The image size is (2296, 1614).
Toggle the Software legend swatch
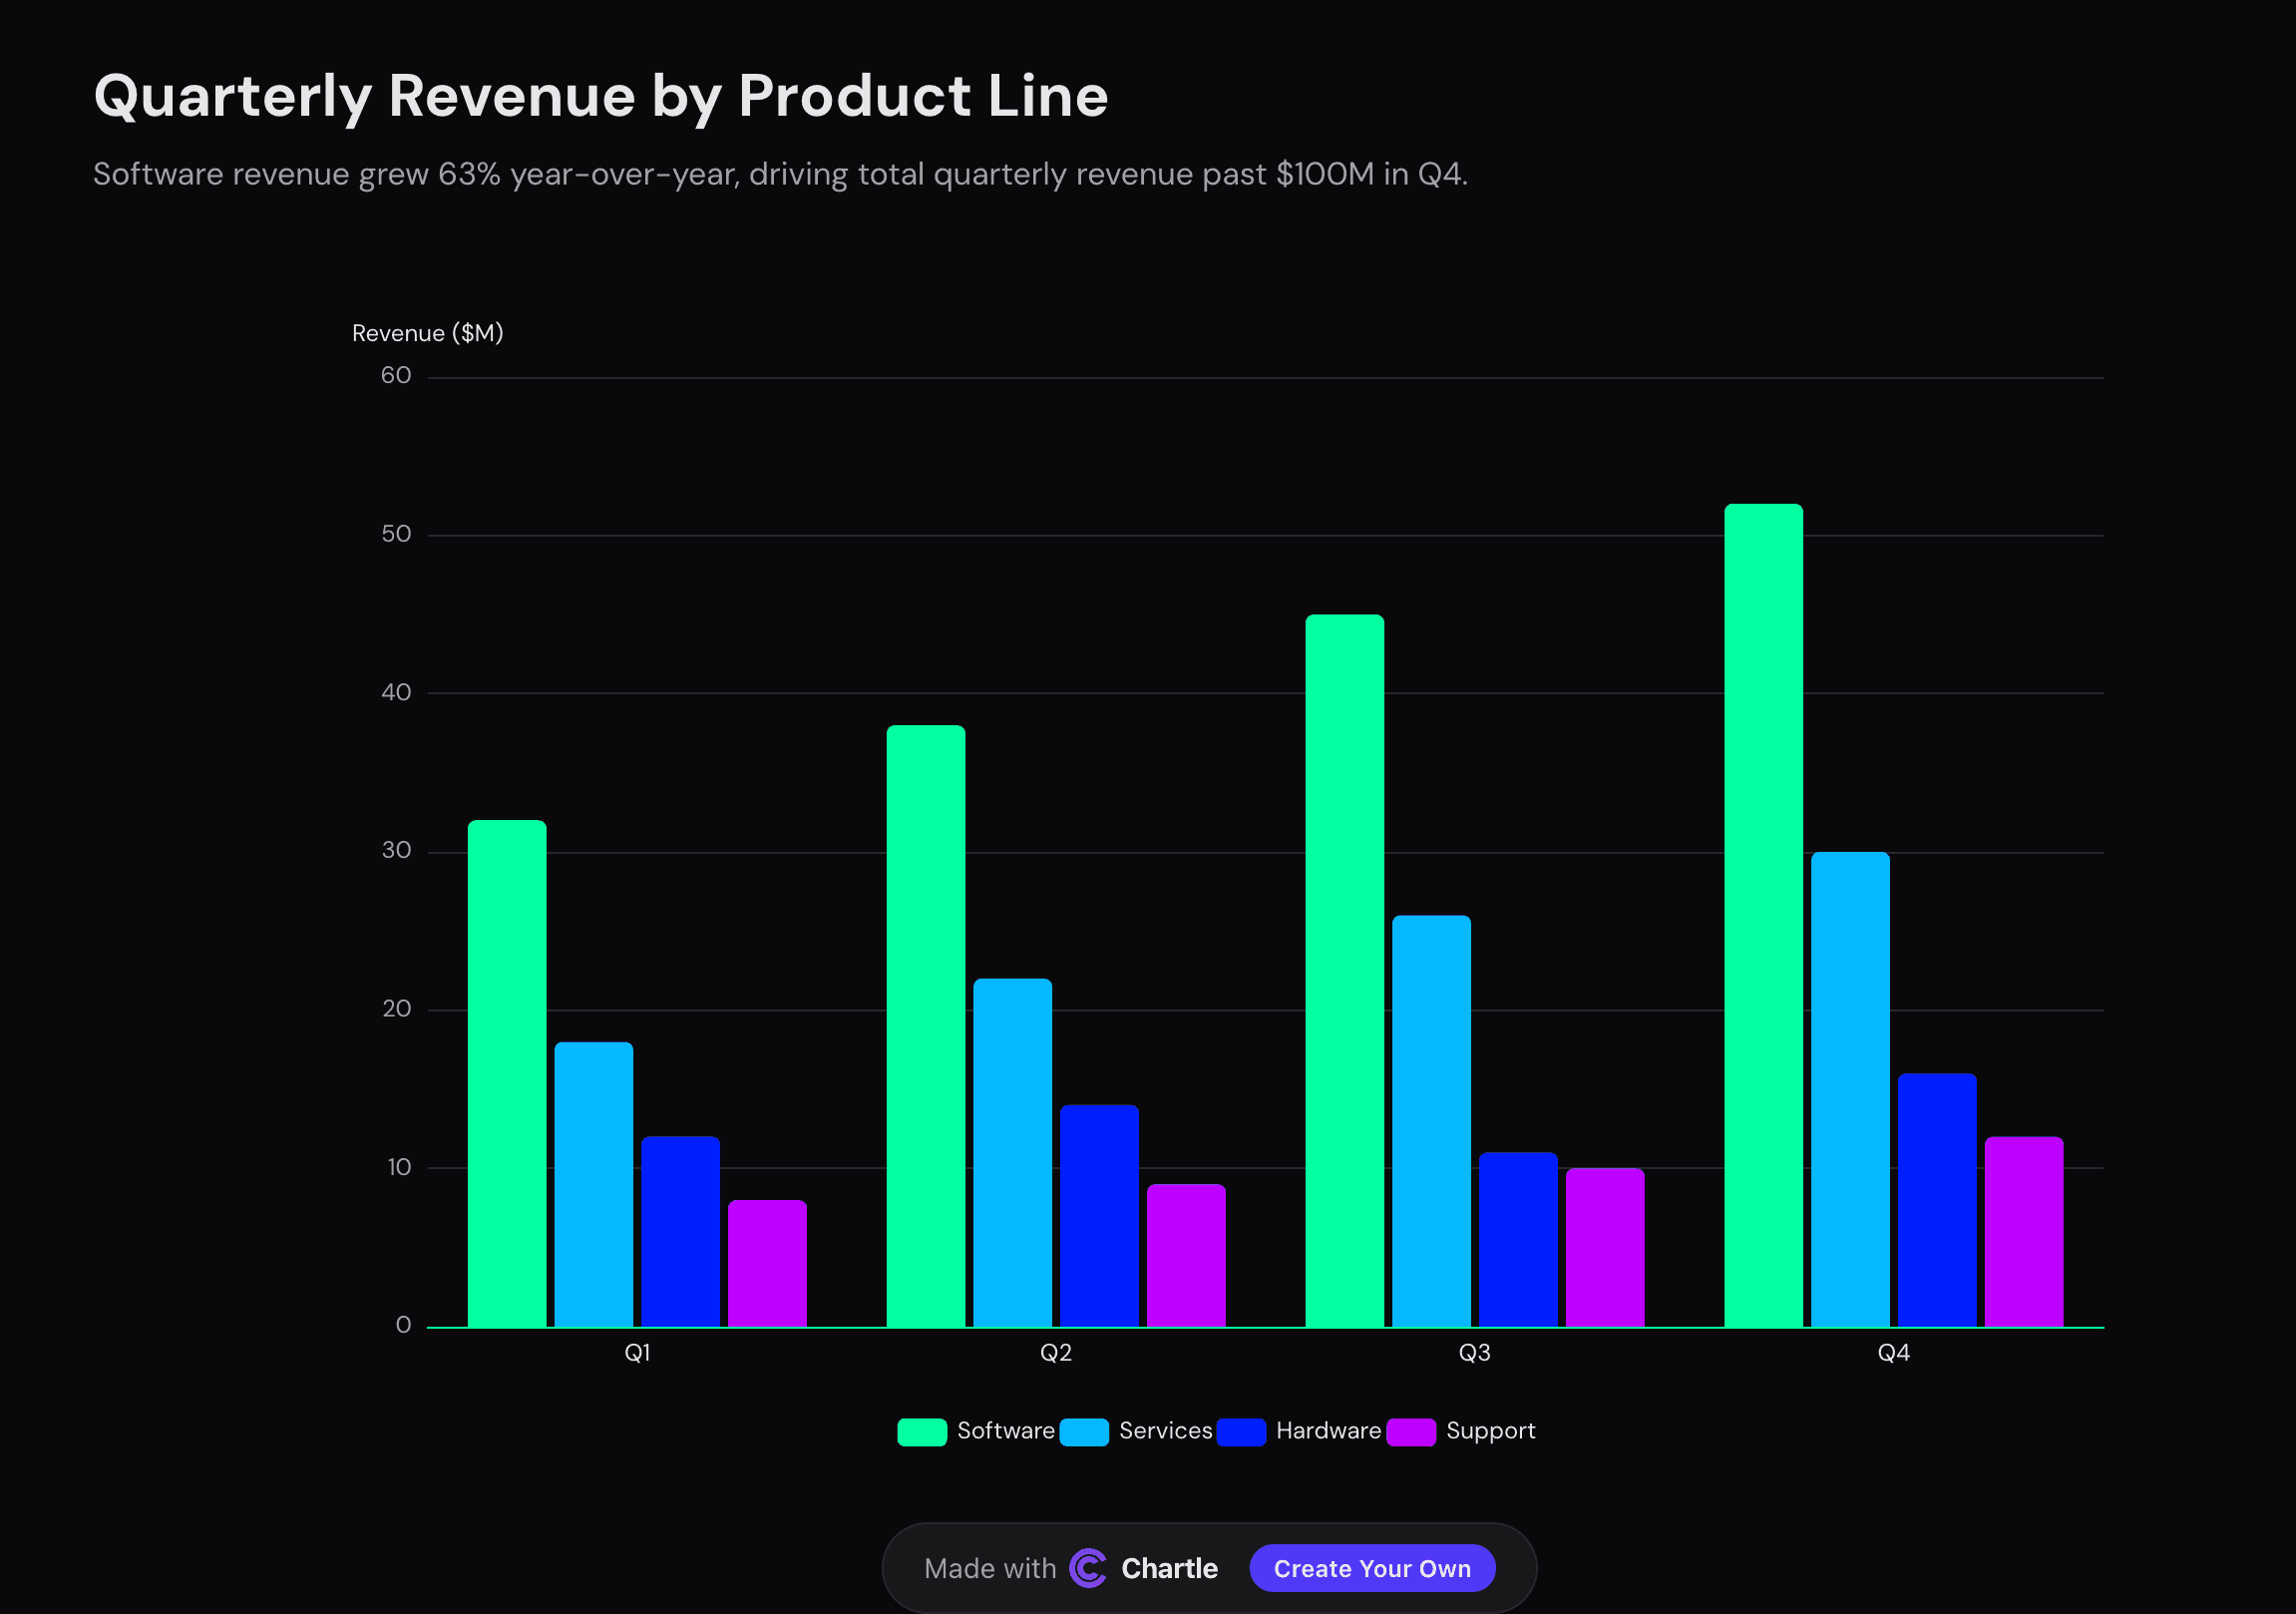[x=921, y=1431]
